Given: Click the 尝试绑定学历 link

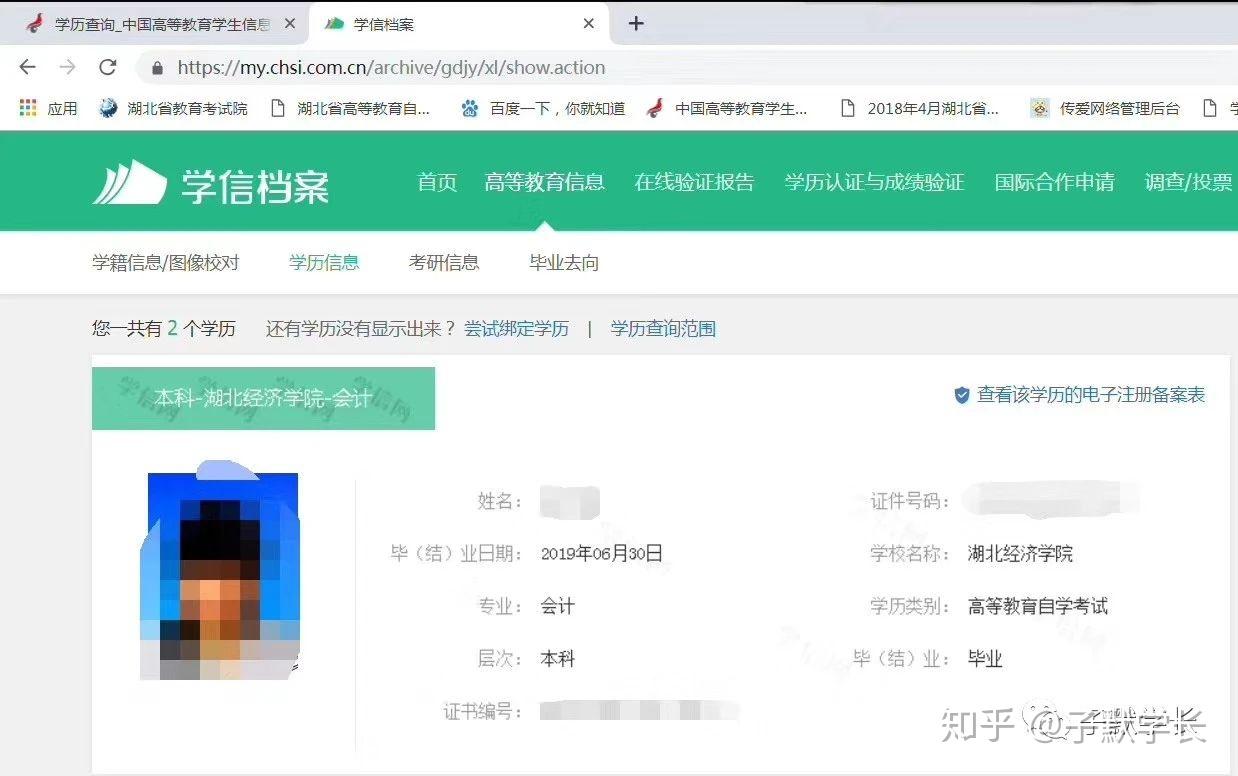Looking at the screenshot, I should click(516, 329).
